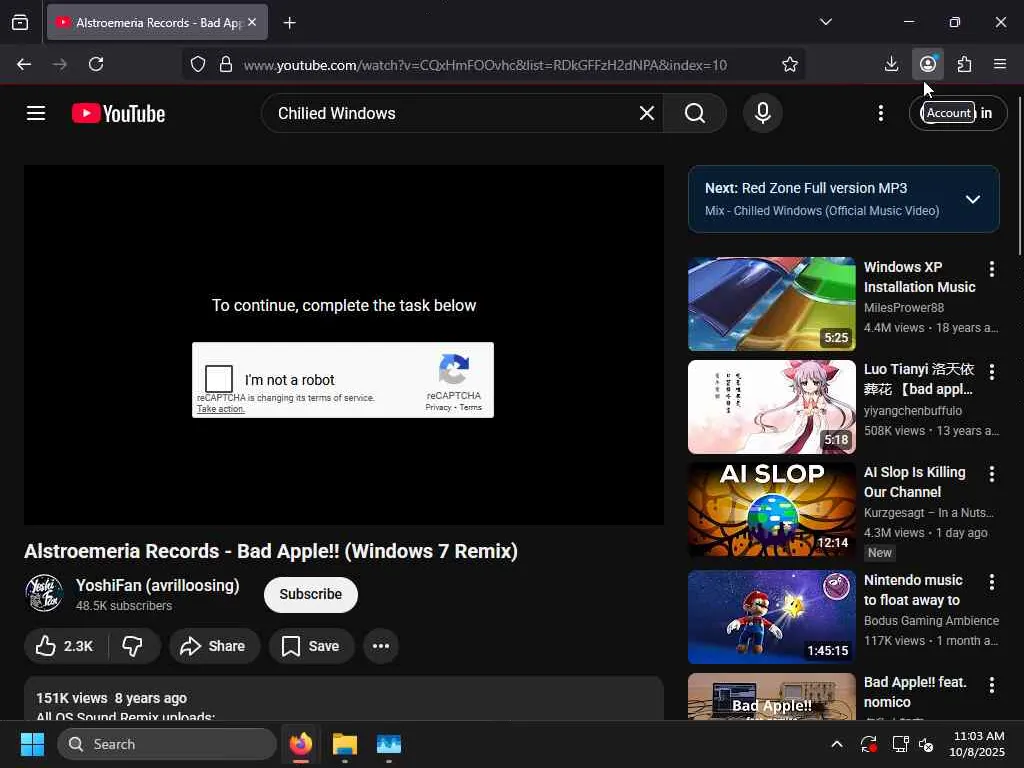Open Firefox extensions puzzle icon
Viewport: 1024px width, 768px height.
point(964,64)
